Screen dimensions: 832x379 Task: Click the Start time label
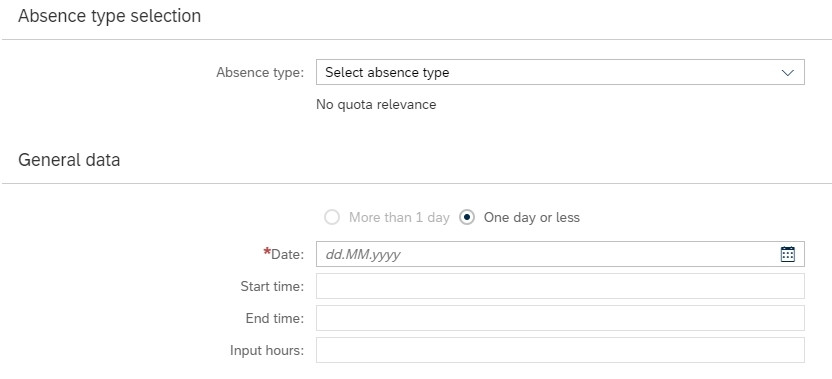[x=272, y=287]
